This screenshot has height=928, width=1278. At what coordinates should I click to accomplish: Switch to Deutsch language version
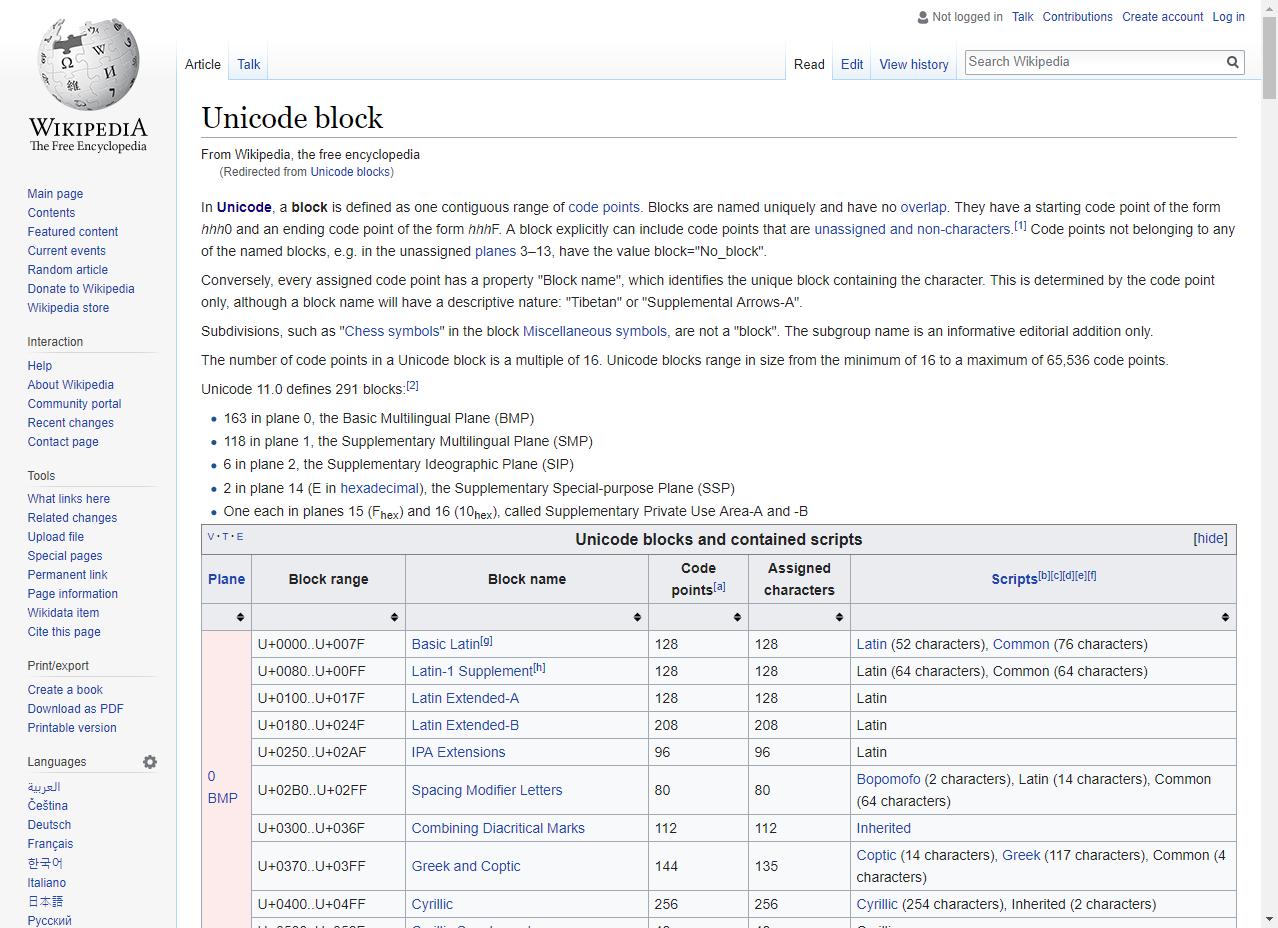[49, 825]
